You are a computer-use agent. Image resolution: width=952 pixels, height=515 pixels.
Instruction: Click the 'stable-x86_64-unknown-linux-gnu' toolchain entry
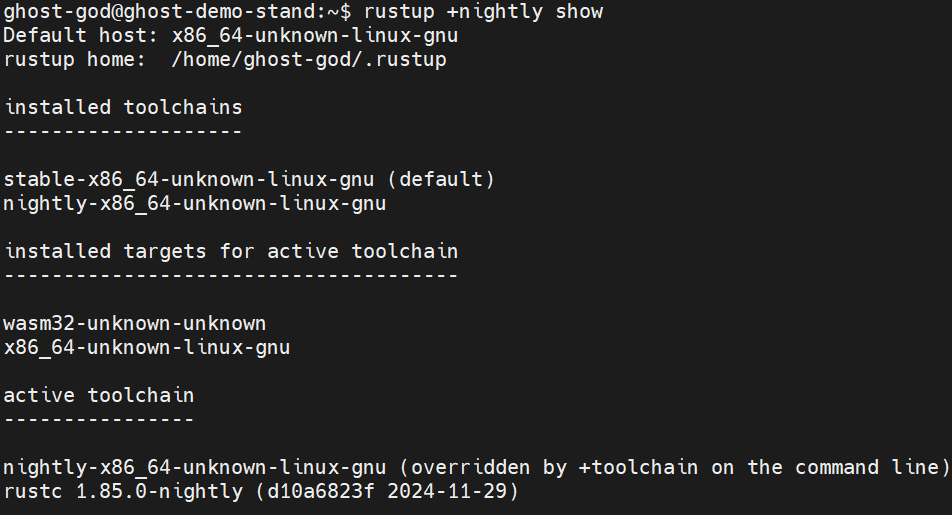(189, 180)
